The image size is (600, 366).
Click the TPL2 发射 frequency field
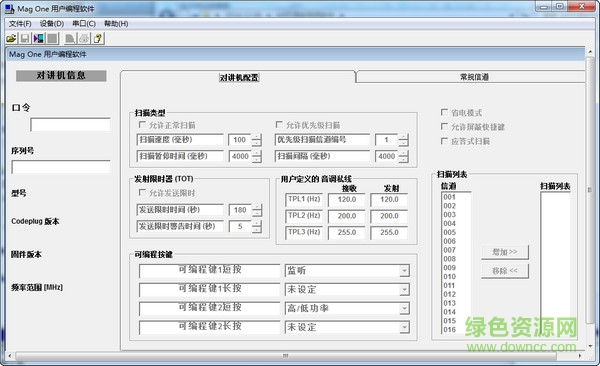389,216
